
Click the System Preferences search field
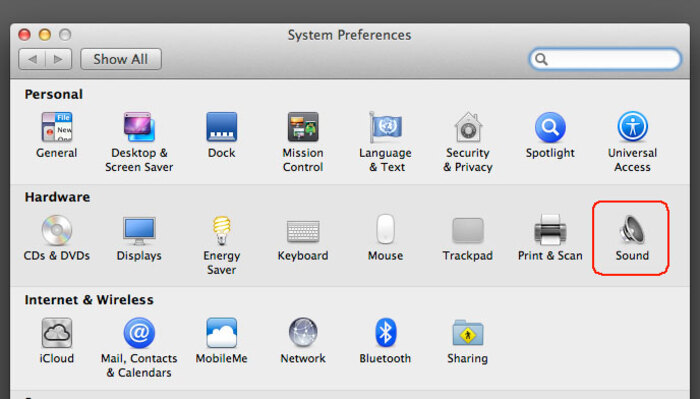point(605,59)
